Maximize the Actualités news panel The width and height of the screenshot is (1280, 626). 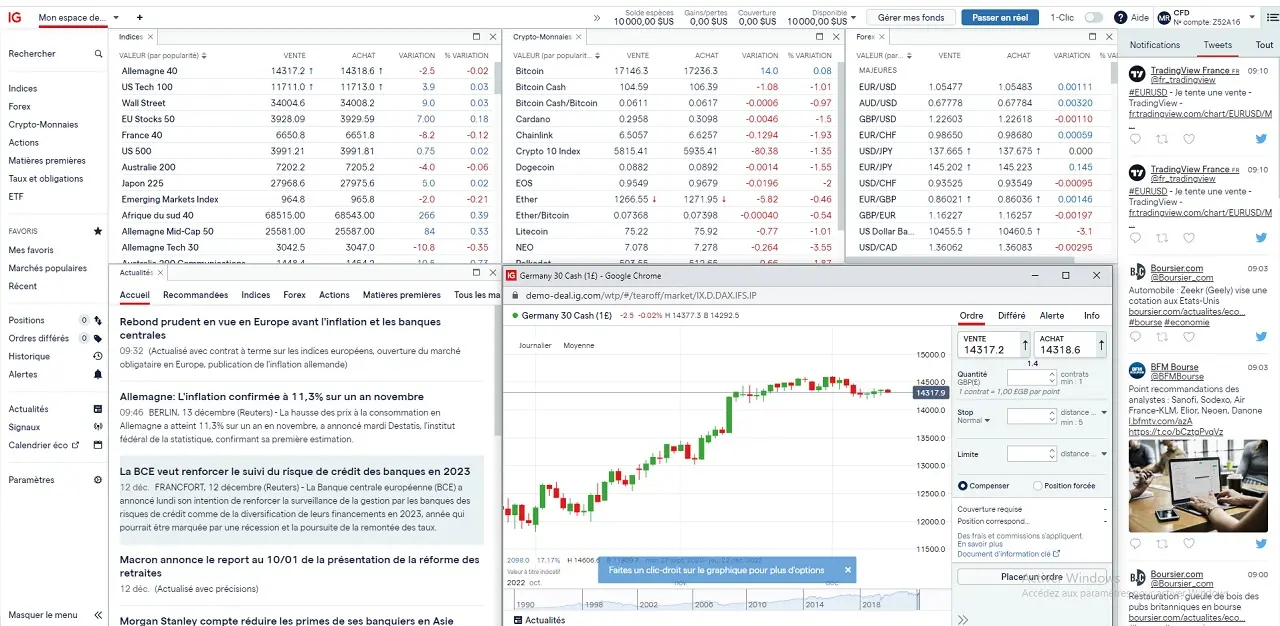476,272
